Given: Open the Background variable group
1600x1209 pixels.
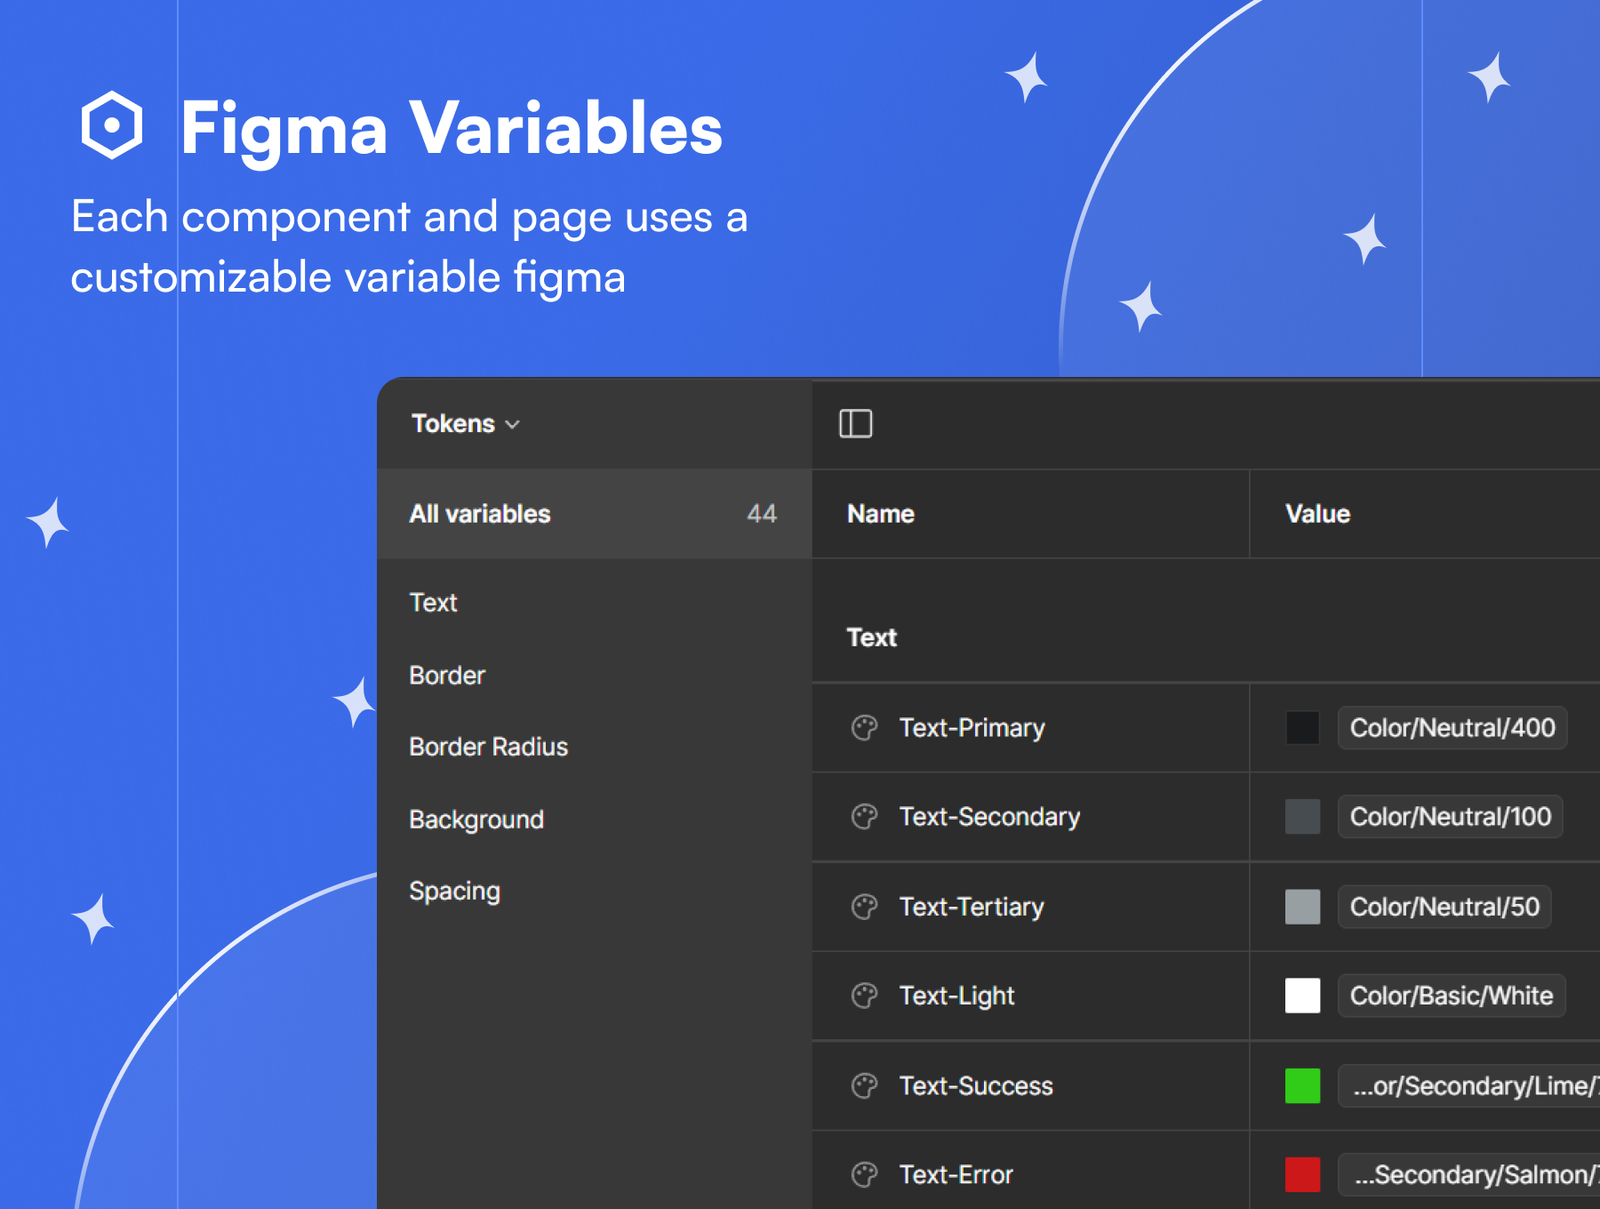Looking at the screenshot, I should point(476,820).
